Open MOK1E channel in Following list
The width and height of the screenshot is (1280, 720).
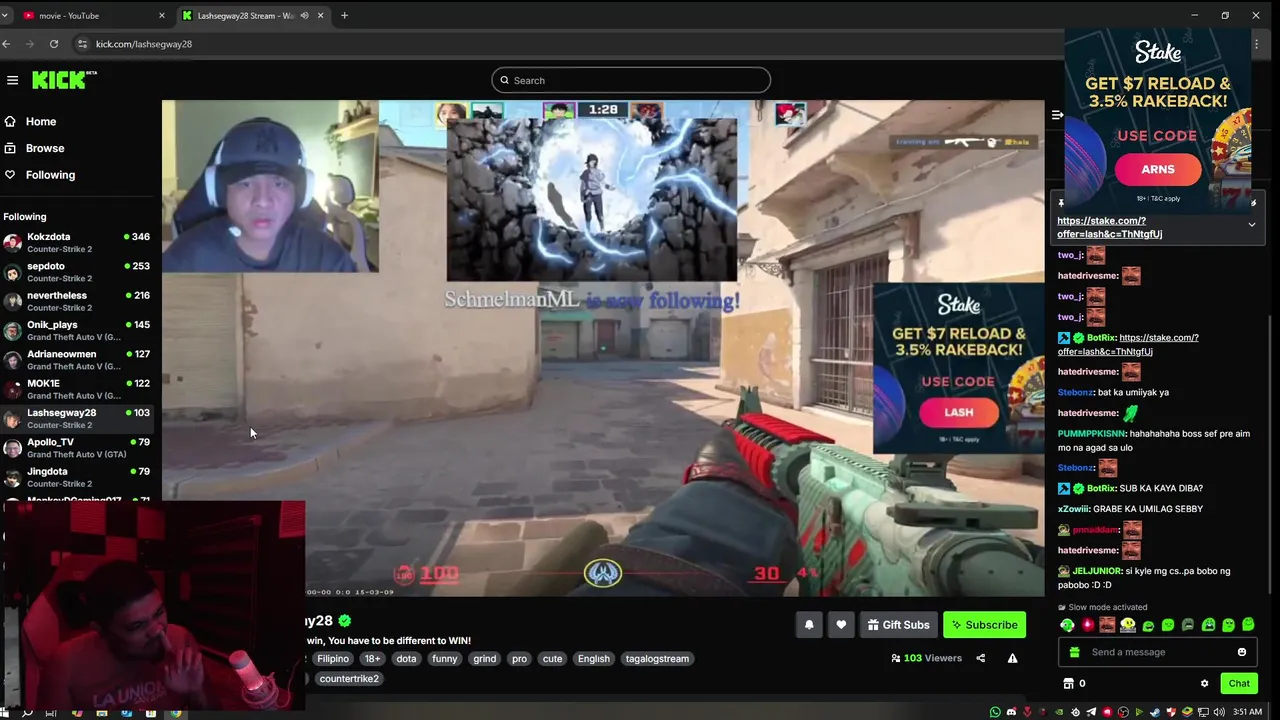click(x=76, y=389)
